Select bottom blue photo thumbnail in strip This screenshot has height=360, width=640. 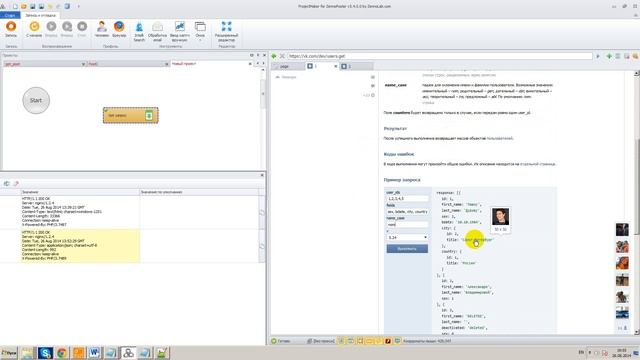622,313
